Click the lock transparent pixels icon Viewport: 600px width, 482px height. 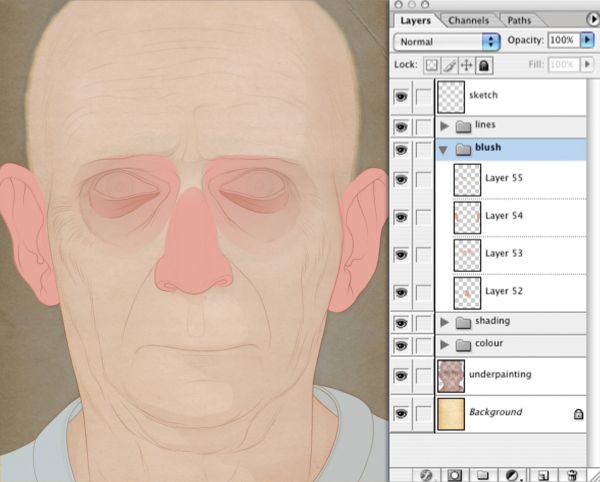point(431,65)
